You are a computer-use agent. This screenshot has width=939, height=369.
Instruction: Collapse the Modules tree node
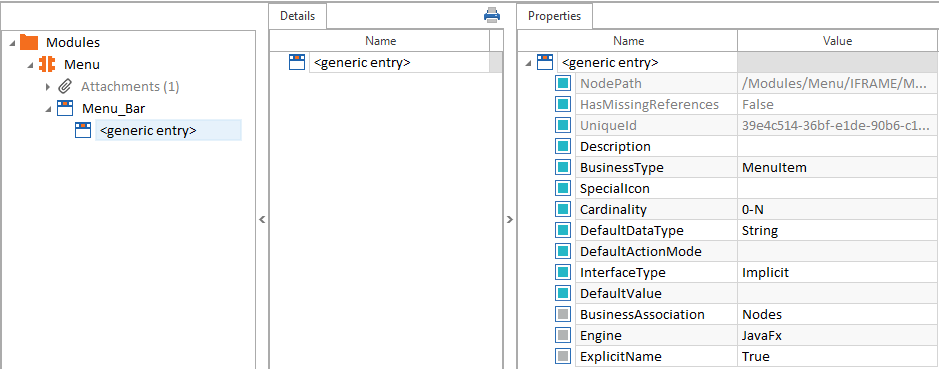[x=13, y=43]
